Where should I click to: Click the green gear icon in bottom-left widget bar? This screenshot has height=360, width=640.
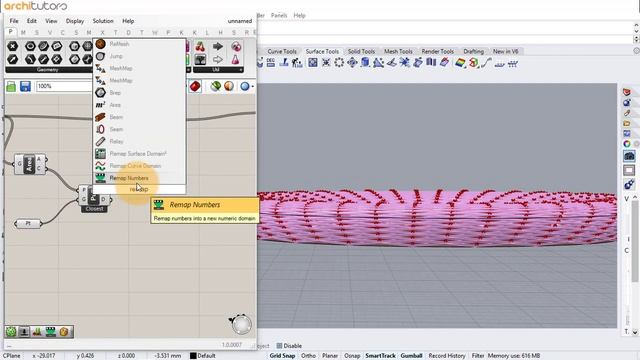pyautogui.click(x=11, y=332)
